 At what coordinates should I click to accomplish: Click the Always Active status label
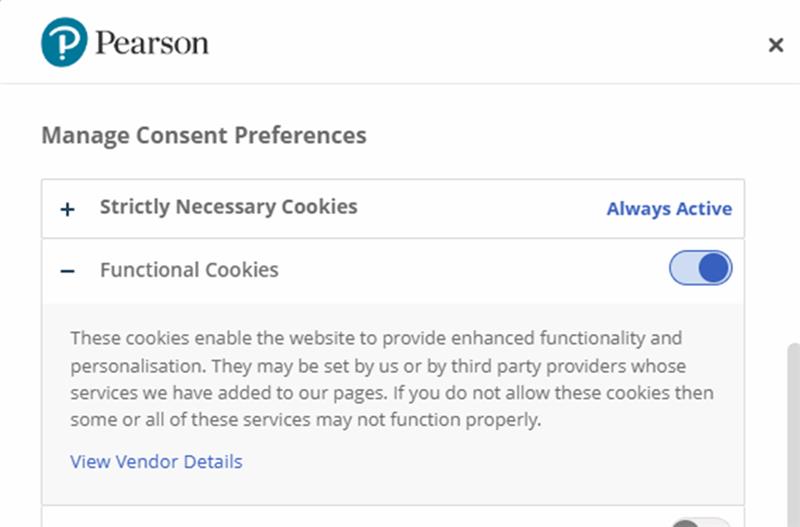coord(669,209)
